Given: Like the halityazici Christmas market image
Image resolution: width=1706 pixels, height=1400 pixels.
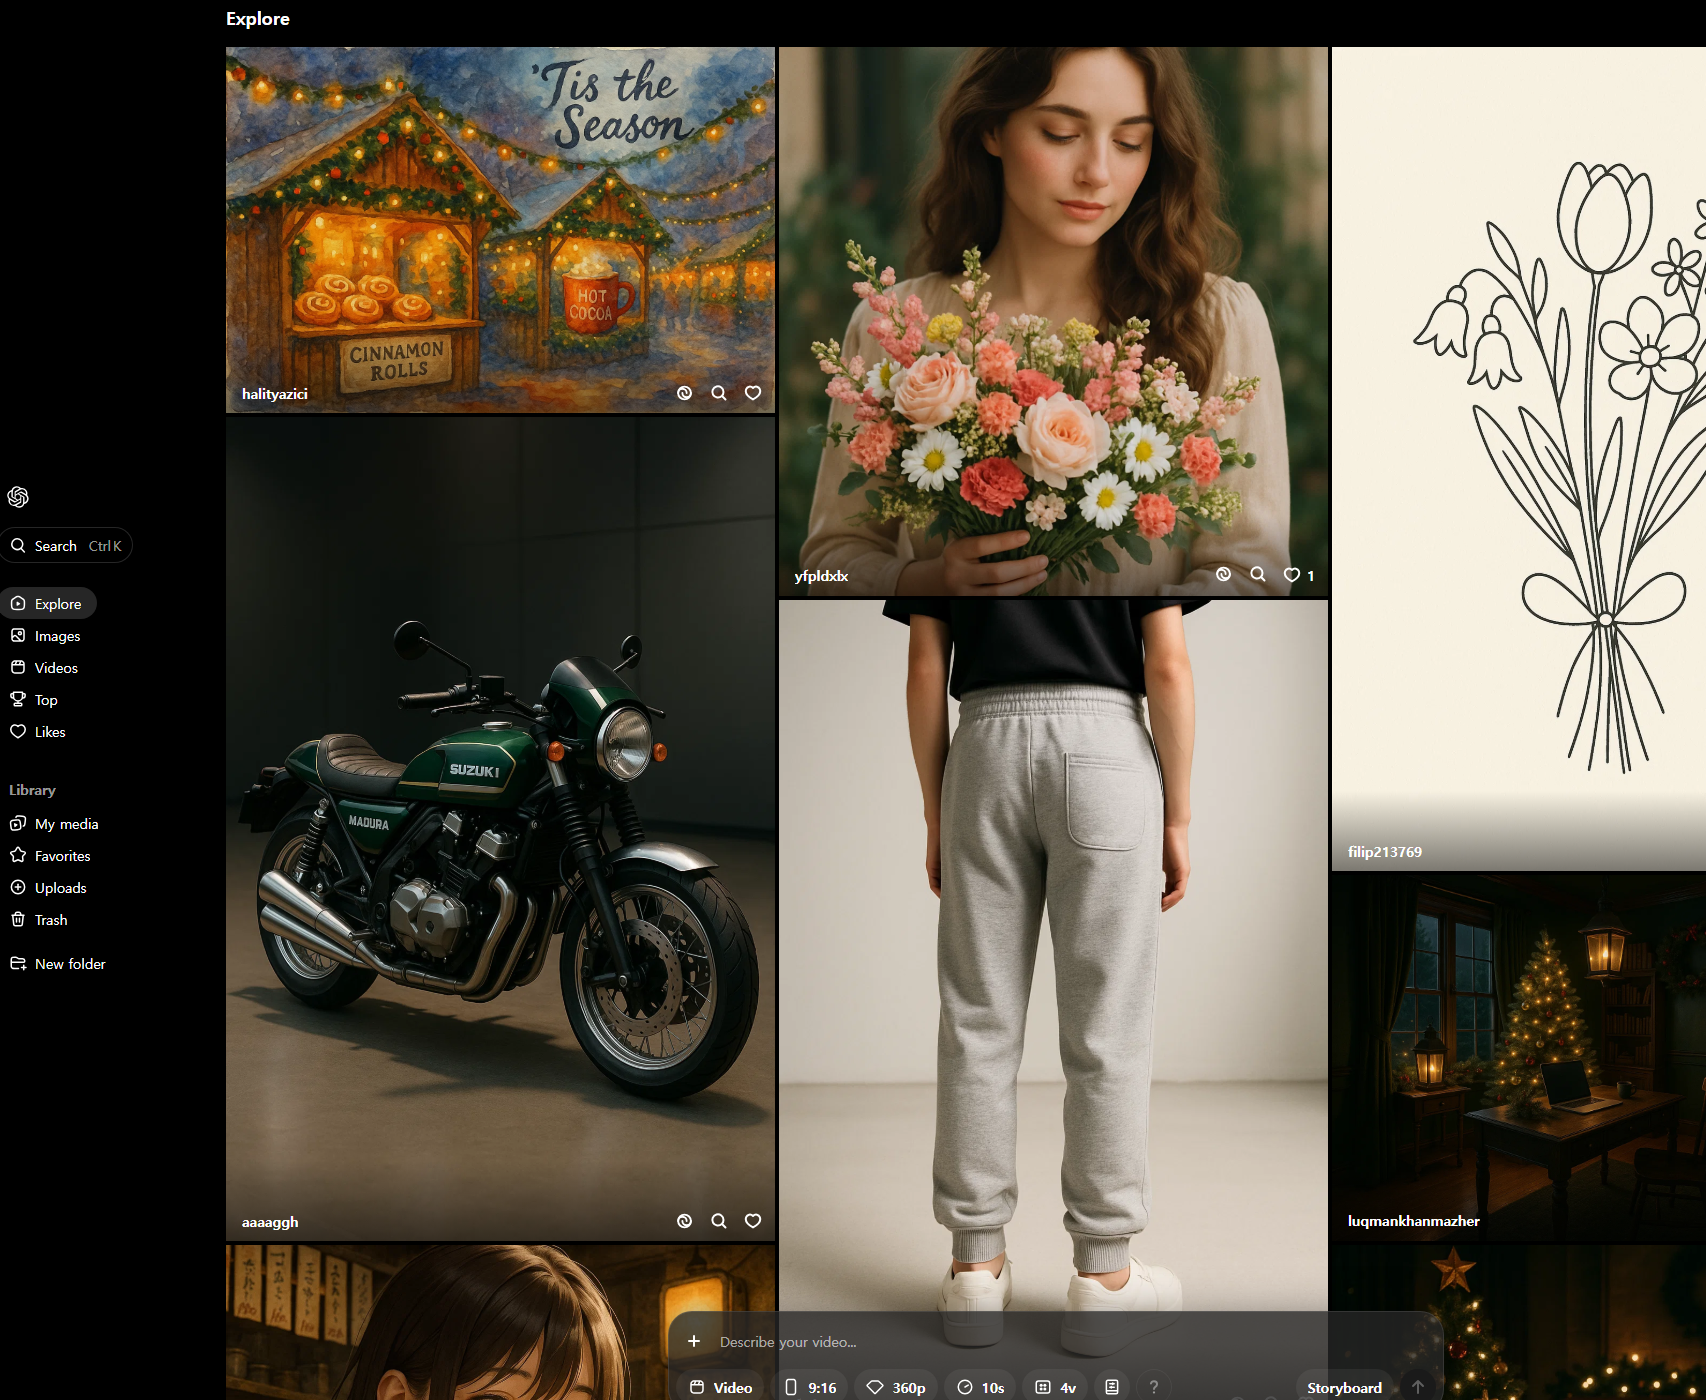Looking at the screenshot, I should 753,393.
